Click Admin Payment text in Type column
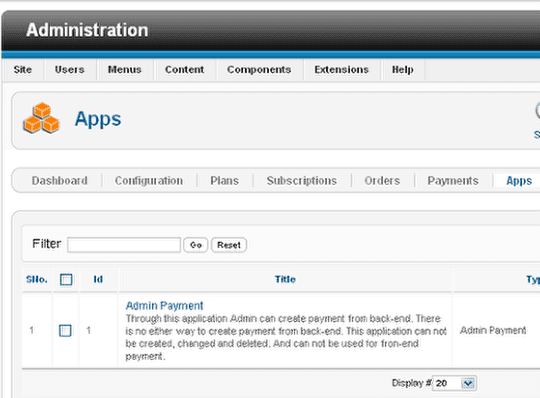 (x=493, y=331)
